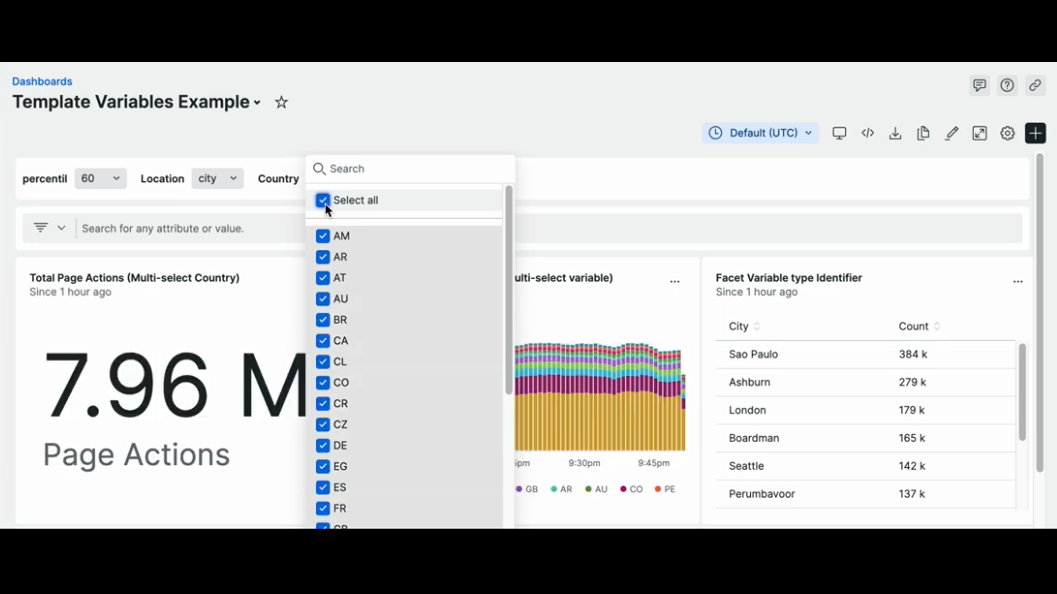Click the download dashboard icon
This screenshot has height=594, width=1057.
point(895,133)
